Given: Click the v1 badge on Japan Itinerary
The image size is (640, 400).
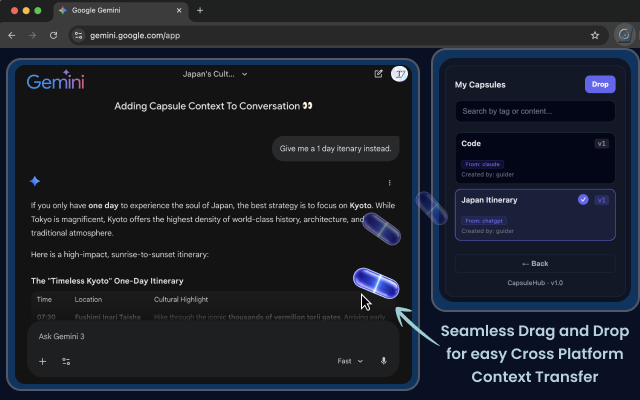Looking at the screenshot, I should pos(601,200).
